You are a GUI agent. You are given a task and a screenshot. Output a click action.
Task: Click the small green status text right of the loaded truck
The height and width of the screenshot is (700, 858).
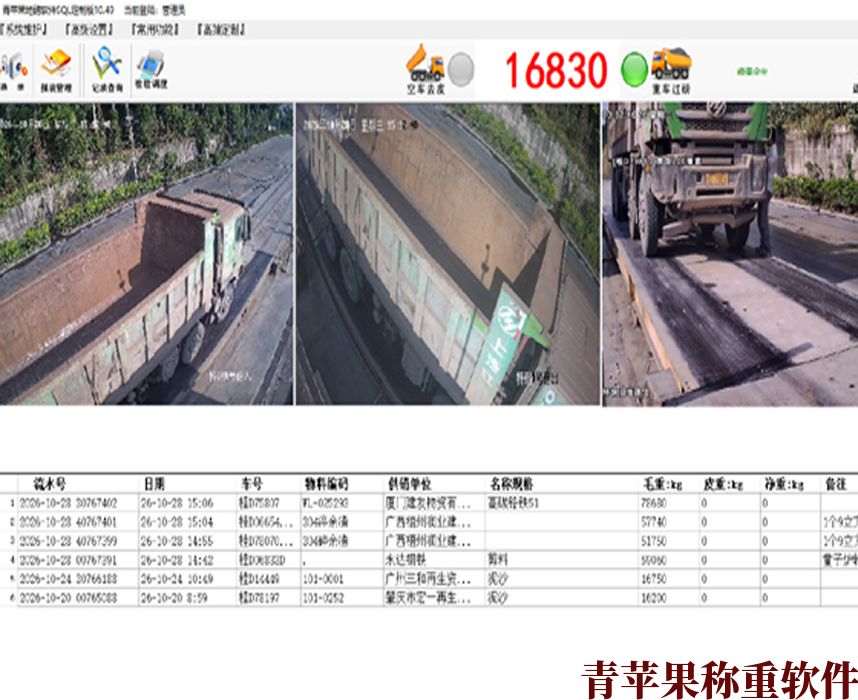pyautogui.click(x=752, y=71)
